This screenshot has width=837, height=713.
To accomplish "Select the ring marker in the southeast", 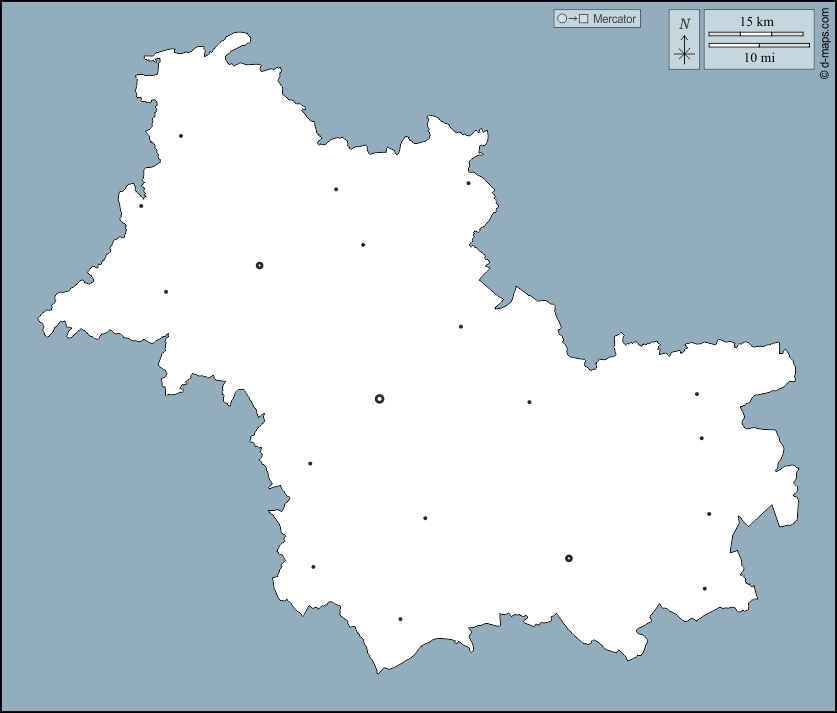I will (x=568, y=559).
